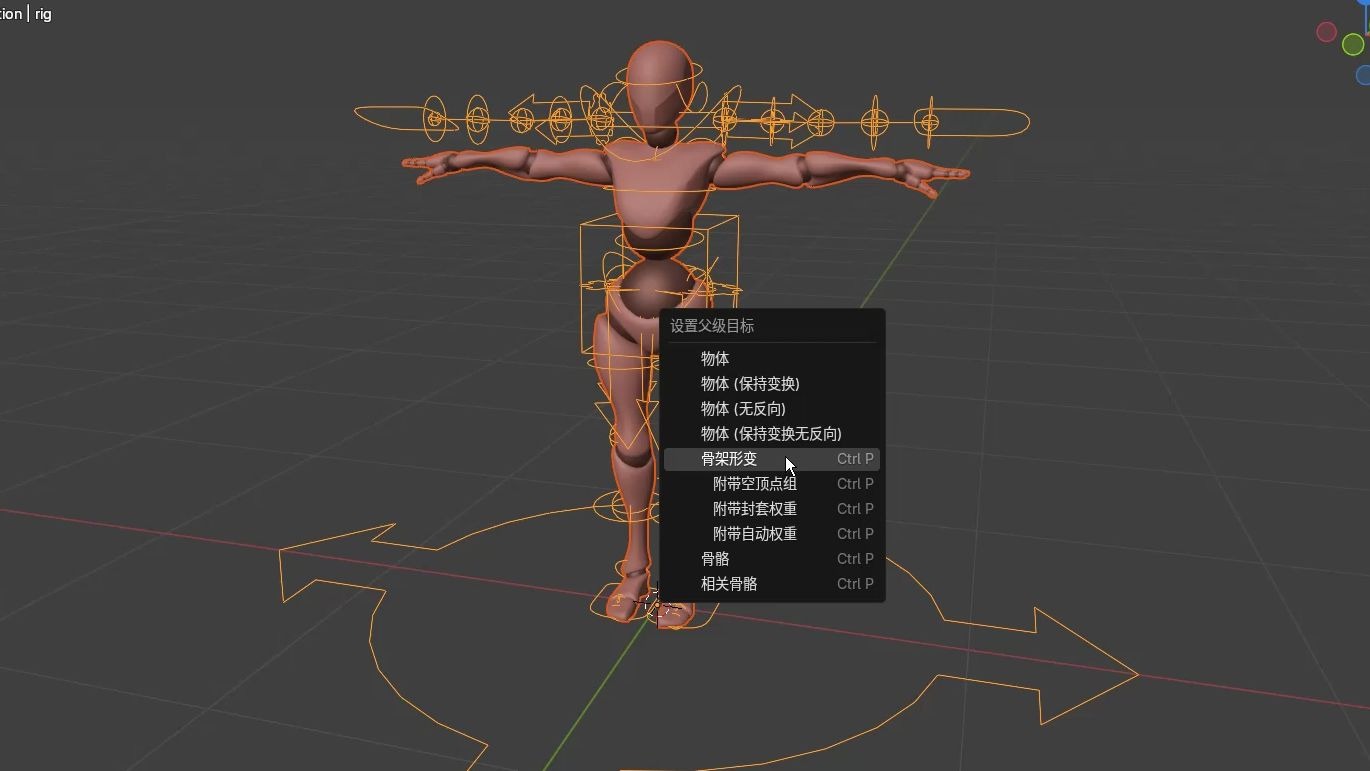Select '附带空顶点组' parenting option
This screenshot has height=771, width=1370.
(x=756, y=483)
